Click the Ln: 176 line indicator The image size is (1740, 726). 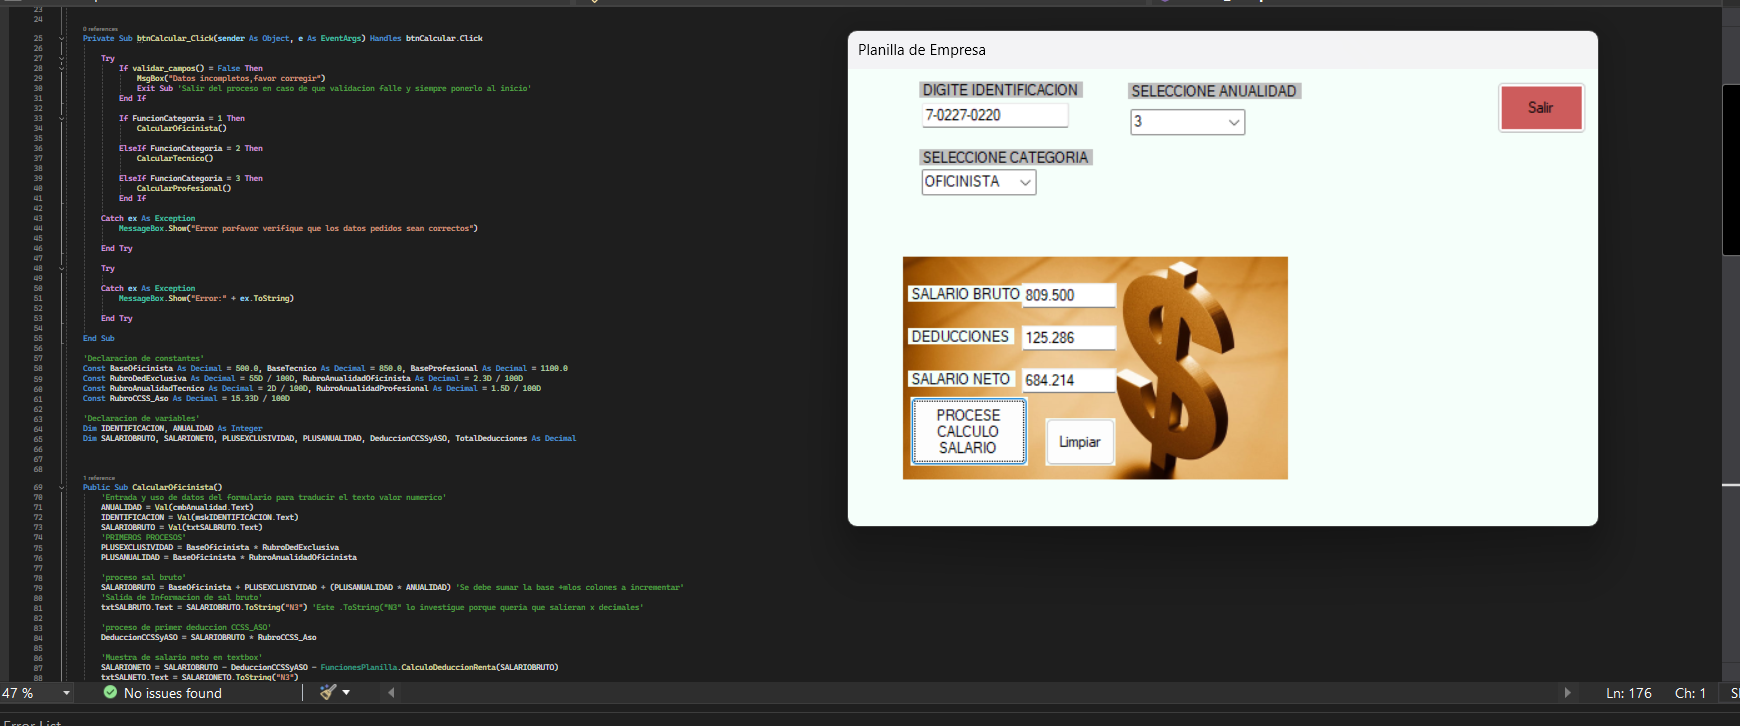[x=1629, y=693]
